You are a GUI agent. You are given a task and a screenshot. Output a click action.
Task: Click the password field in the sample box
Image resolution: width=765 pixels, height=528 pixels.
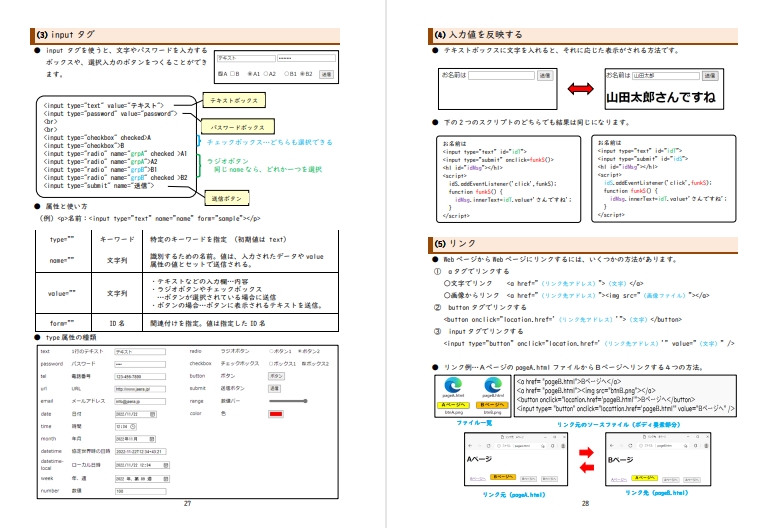[x=306, y=58]
